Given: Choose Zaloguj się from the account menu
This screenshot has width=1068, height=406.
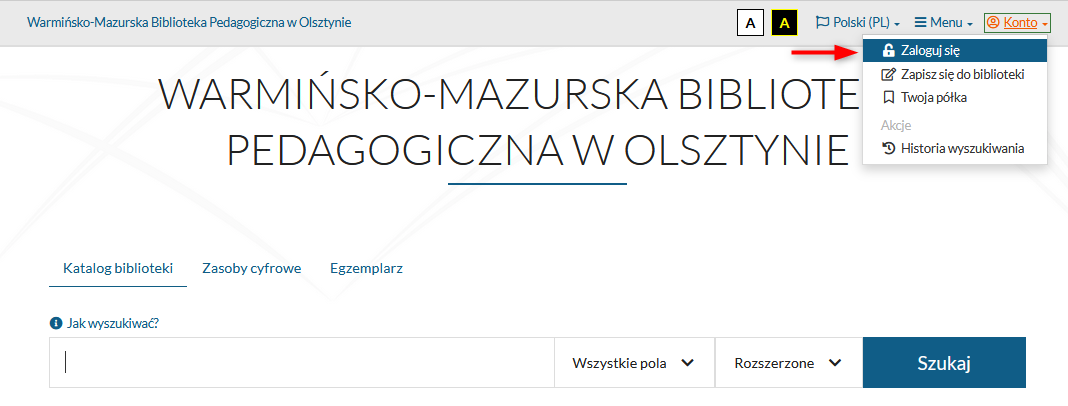Looking at the screenshot, I should (954, 50).
